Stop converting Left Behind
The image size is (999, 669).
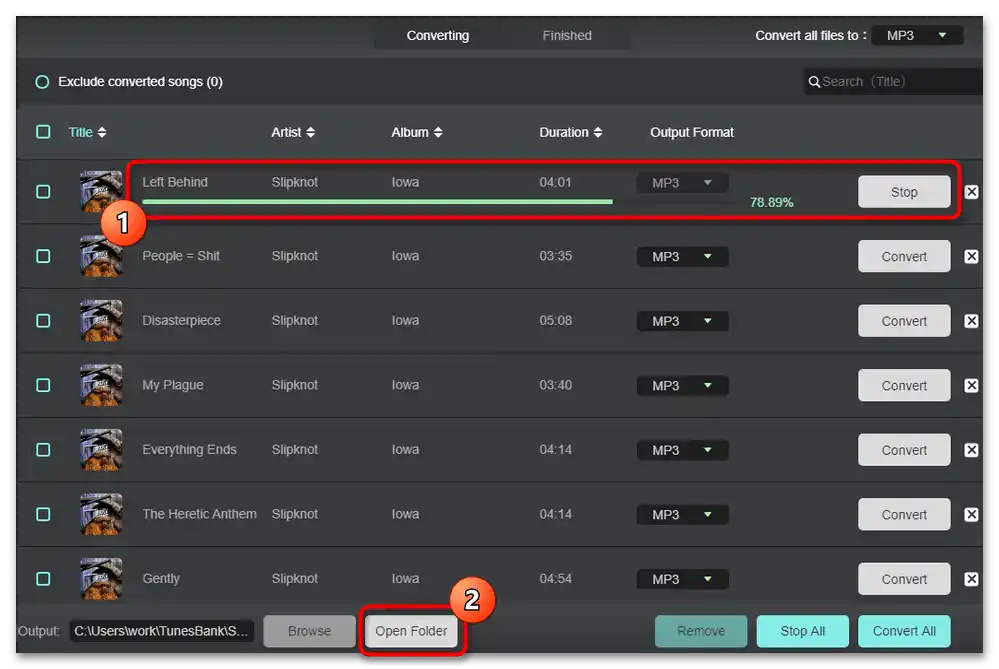pos(904,192)
